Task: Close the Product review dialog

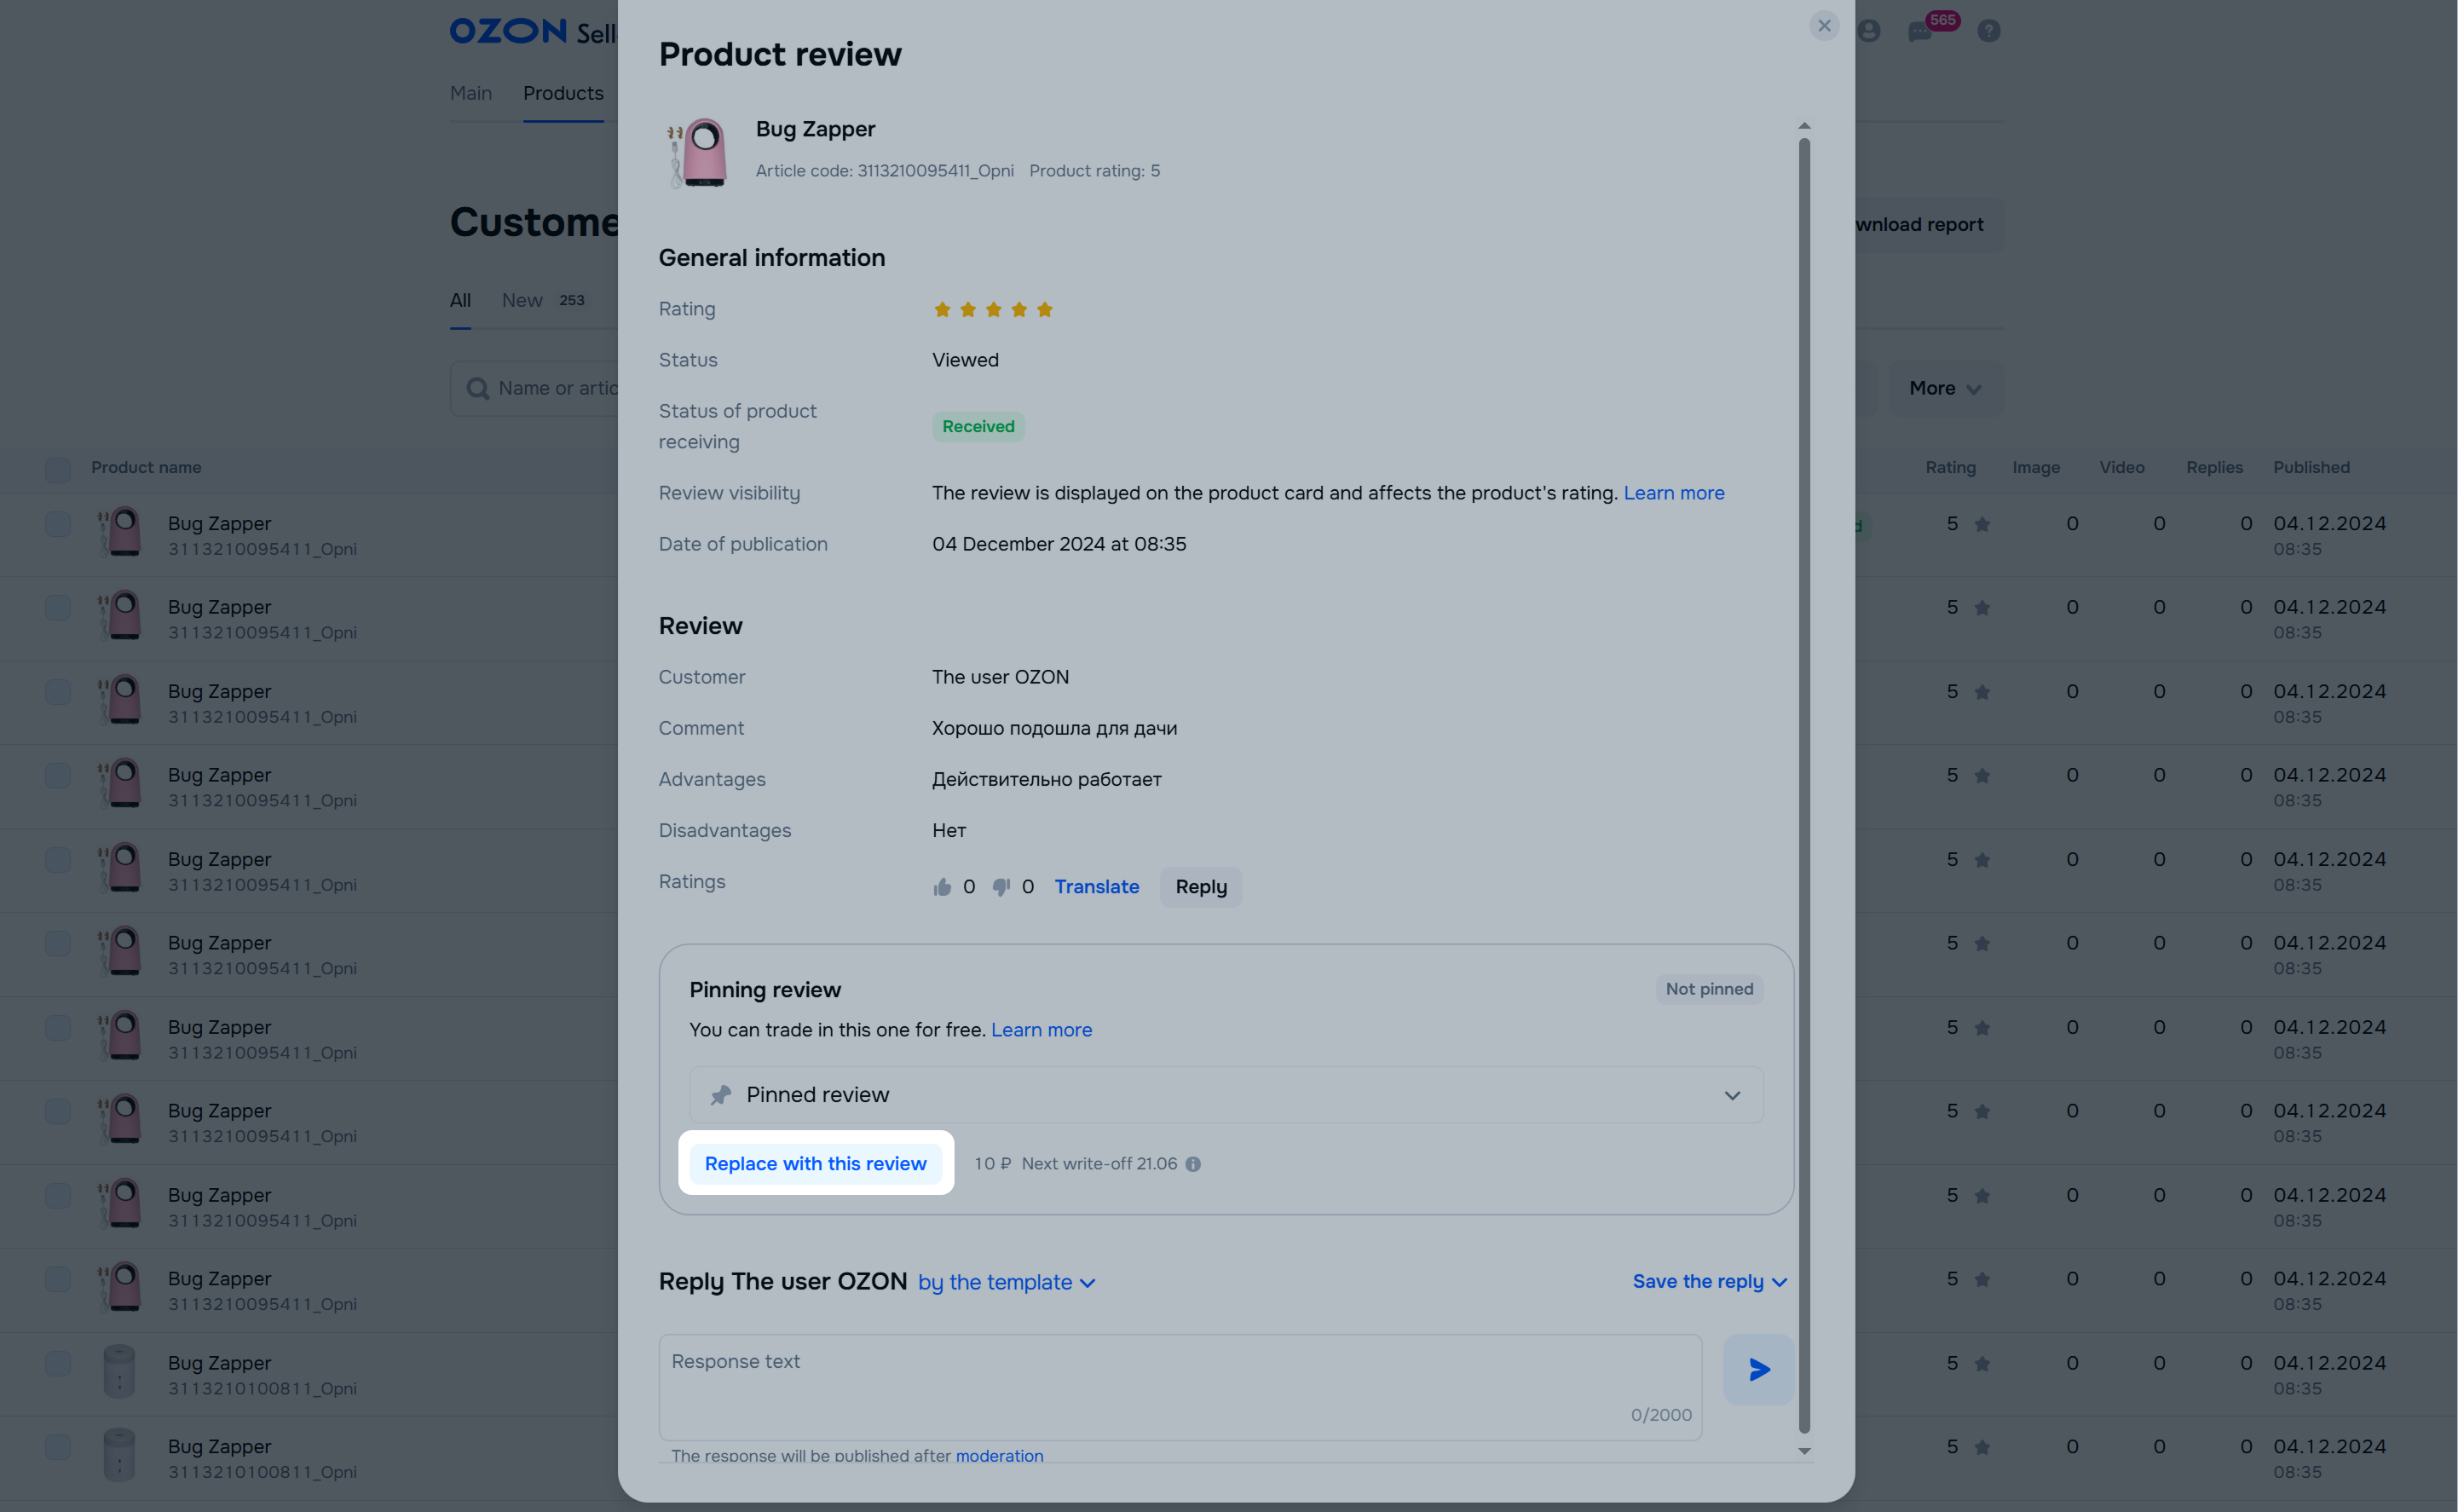Action: [x=1824, y=26]
